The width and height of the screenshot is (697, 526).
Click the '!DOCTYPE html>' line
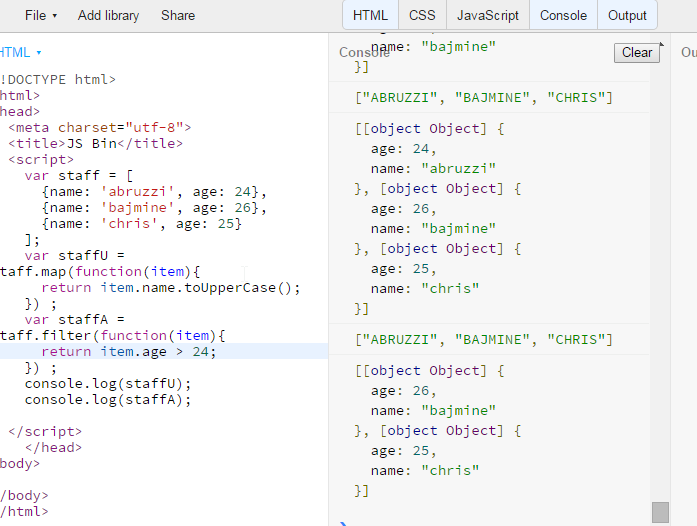point(58,80)
